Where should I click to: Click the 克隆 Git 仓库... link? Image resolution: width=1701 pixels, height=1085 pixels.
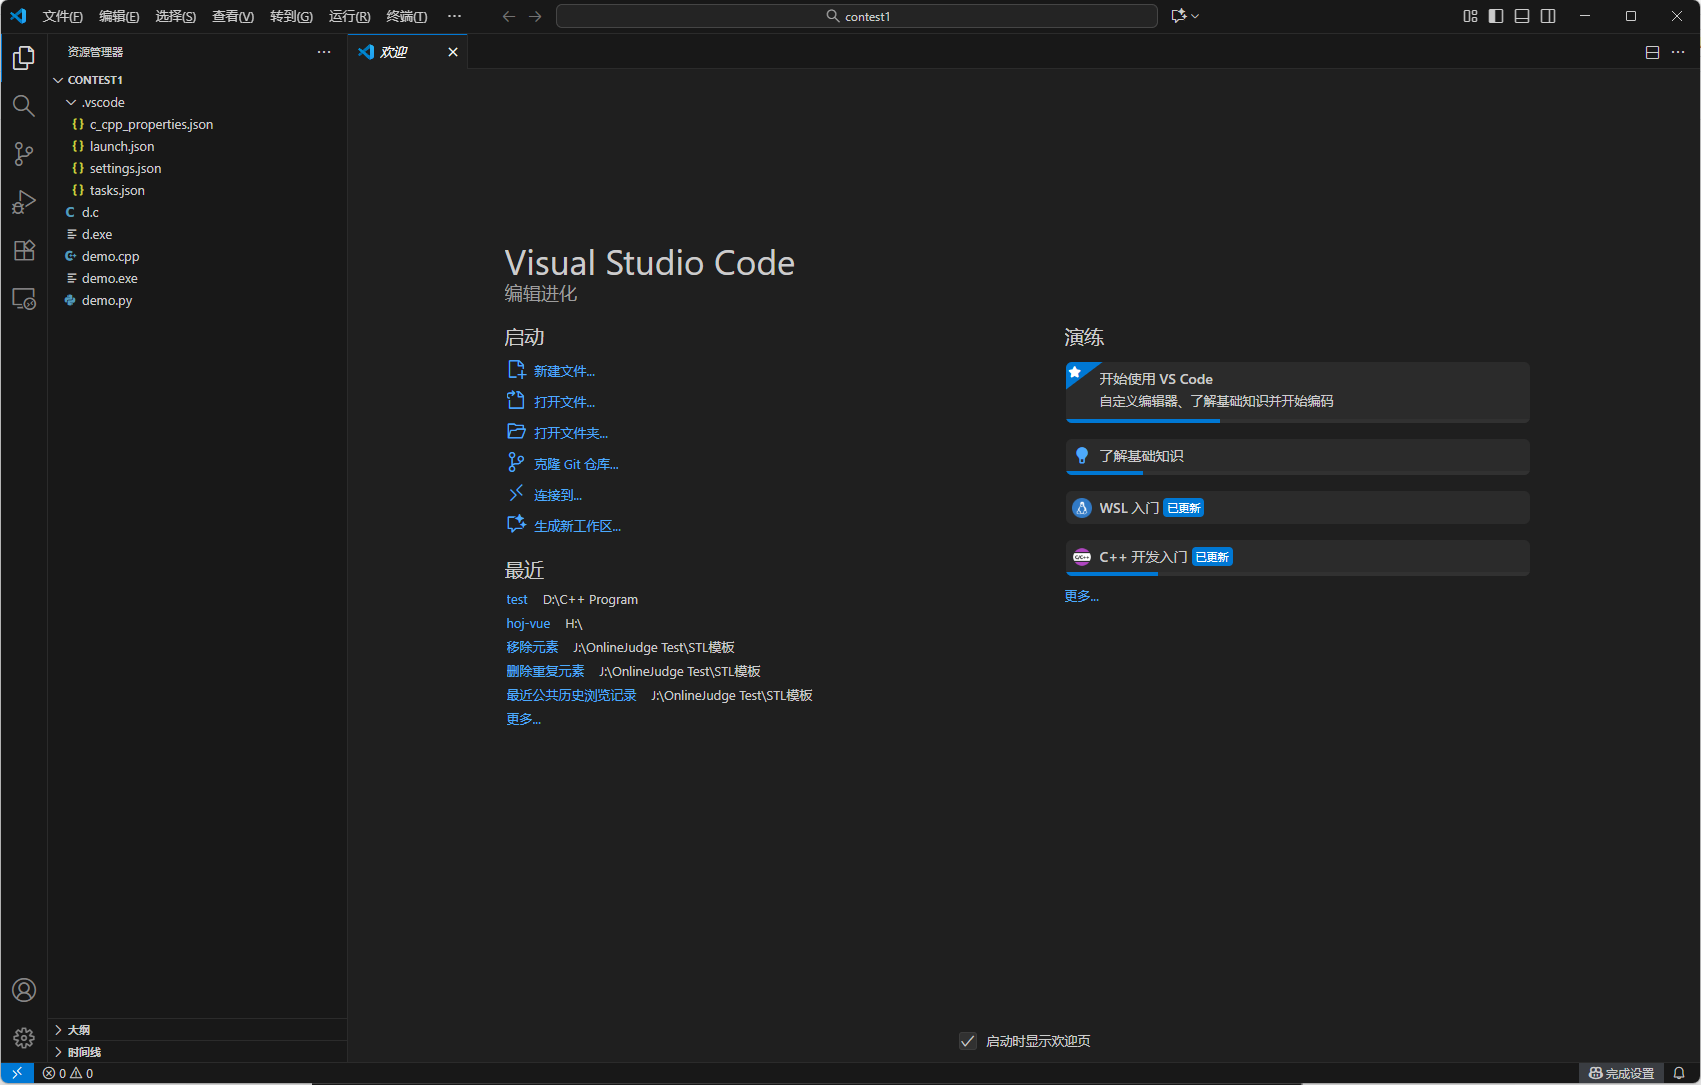click(x=575, y=464)
